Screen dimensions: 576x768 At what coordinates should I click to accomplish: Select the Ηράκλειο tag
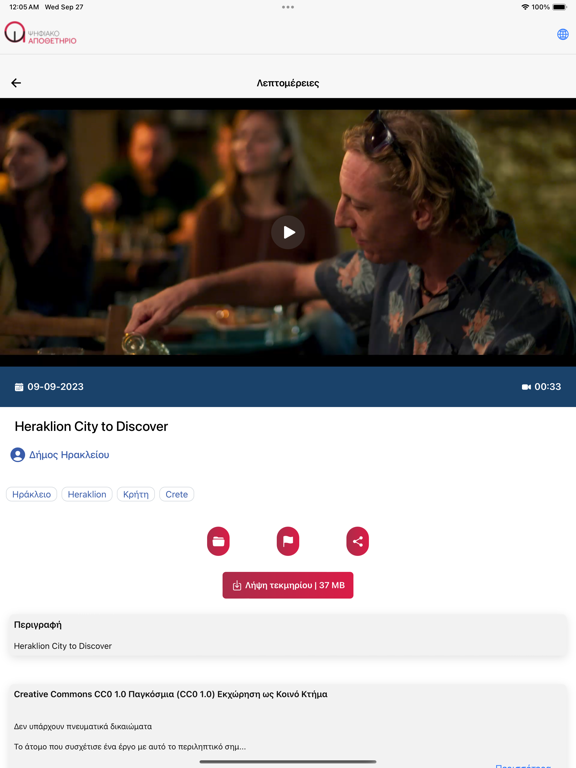[31, 494]
